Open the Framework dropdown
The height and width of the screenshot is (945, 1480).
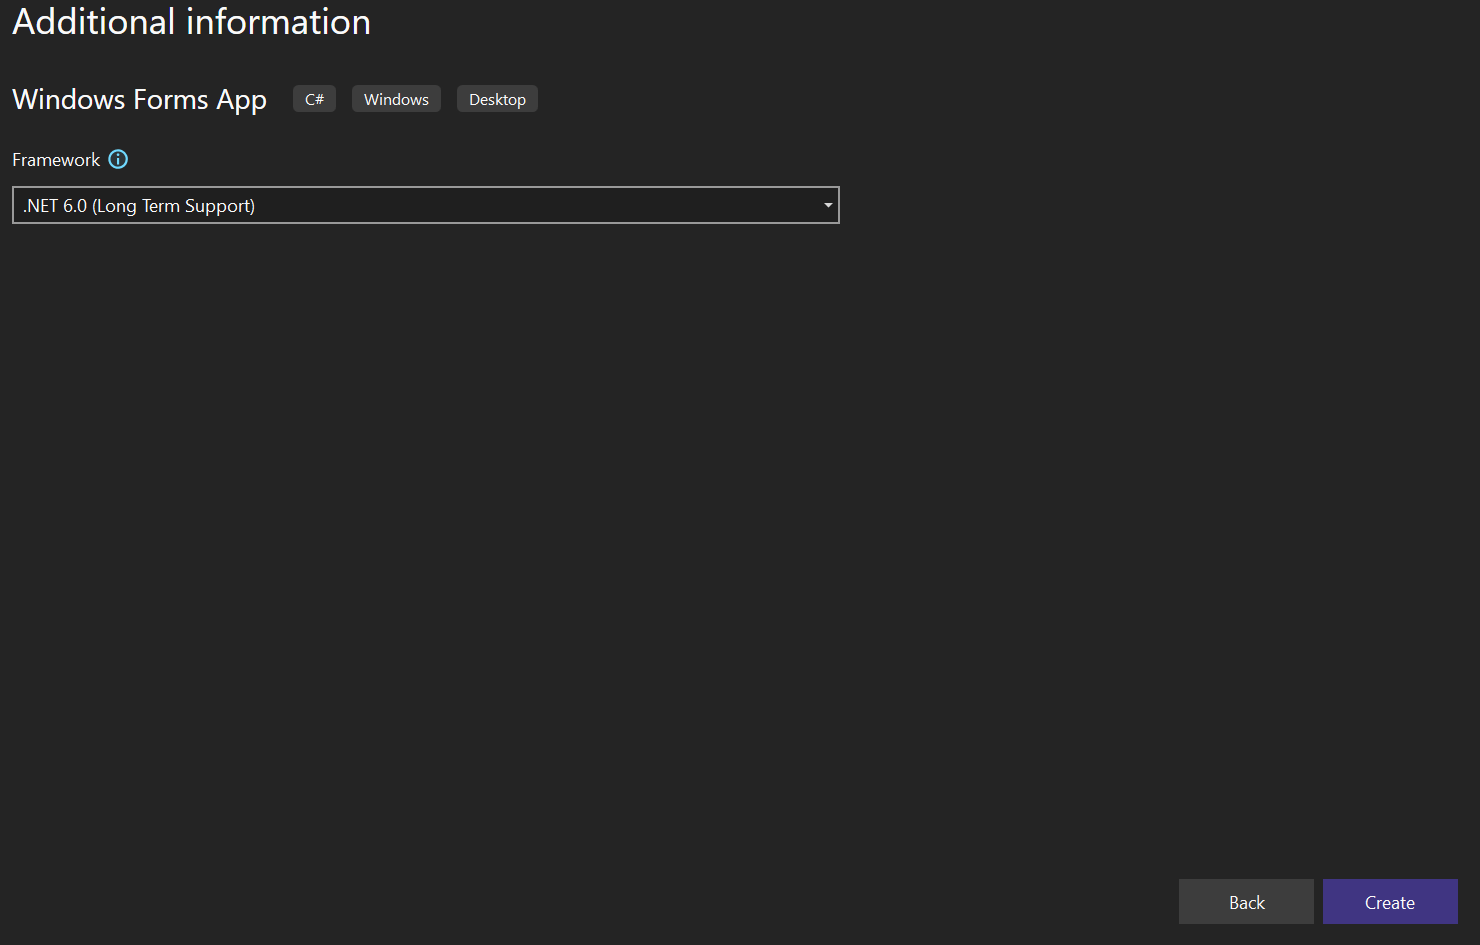425,205
